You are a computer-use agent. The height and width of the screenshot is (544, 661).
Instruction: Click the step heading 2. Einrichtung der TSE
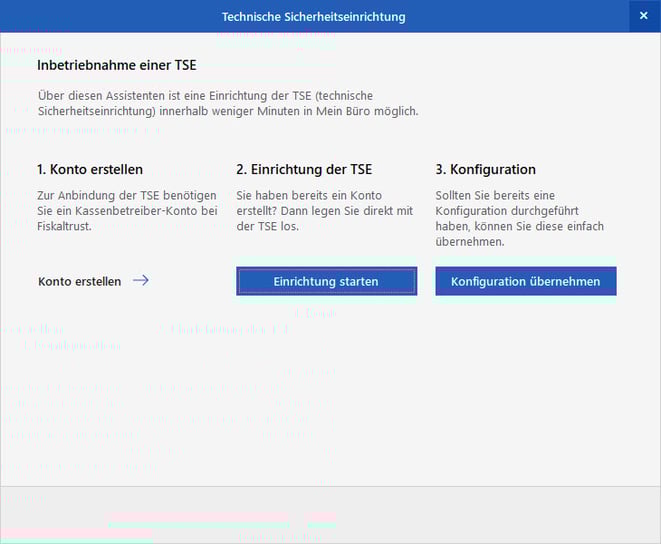tap(304, 170)
